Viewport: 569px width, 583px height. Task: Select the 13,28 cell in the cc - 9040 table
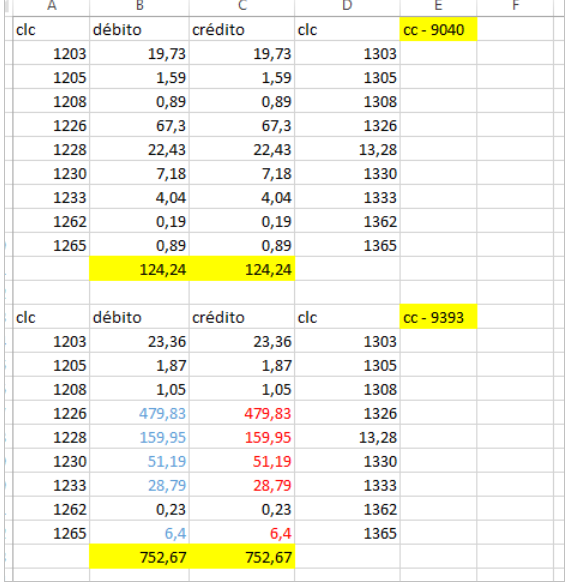(x=347, y=149)
